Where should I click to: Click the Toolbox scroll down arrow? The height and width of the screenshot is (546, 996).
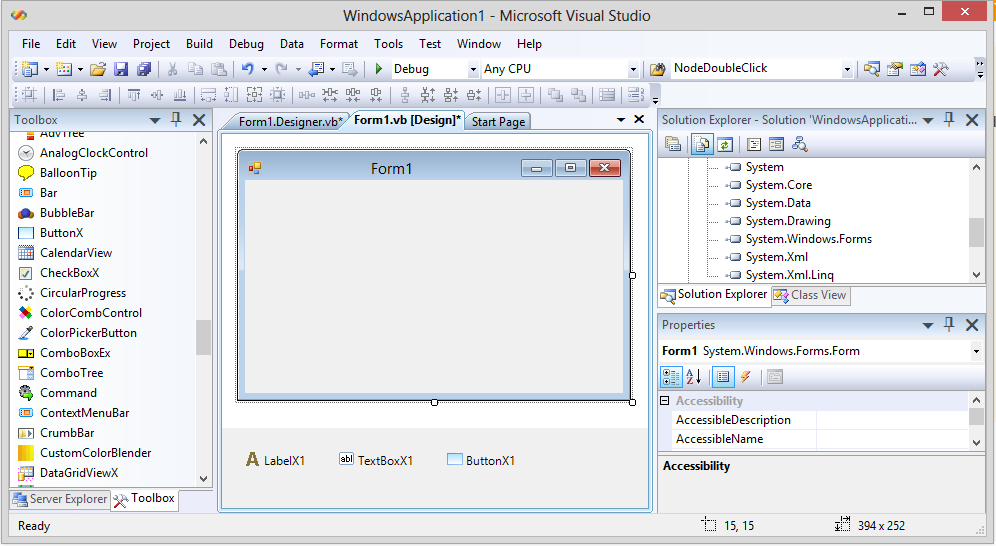tap(203, 479)
